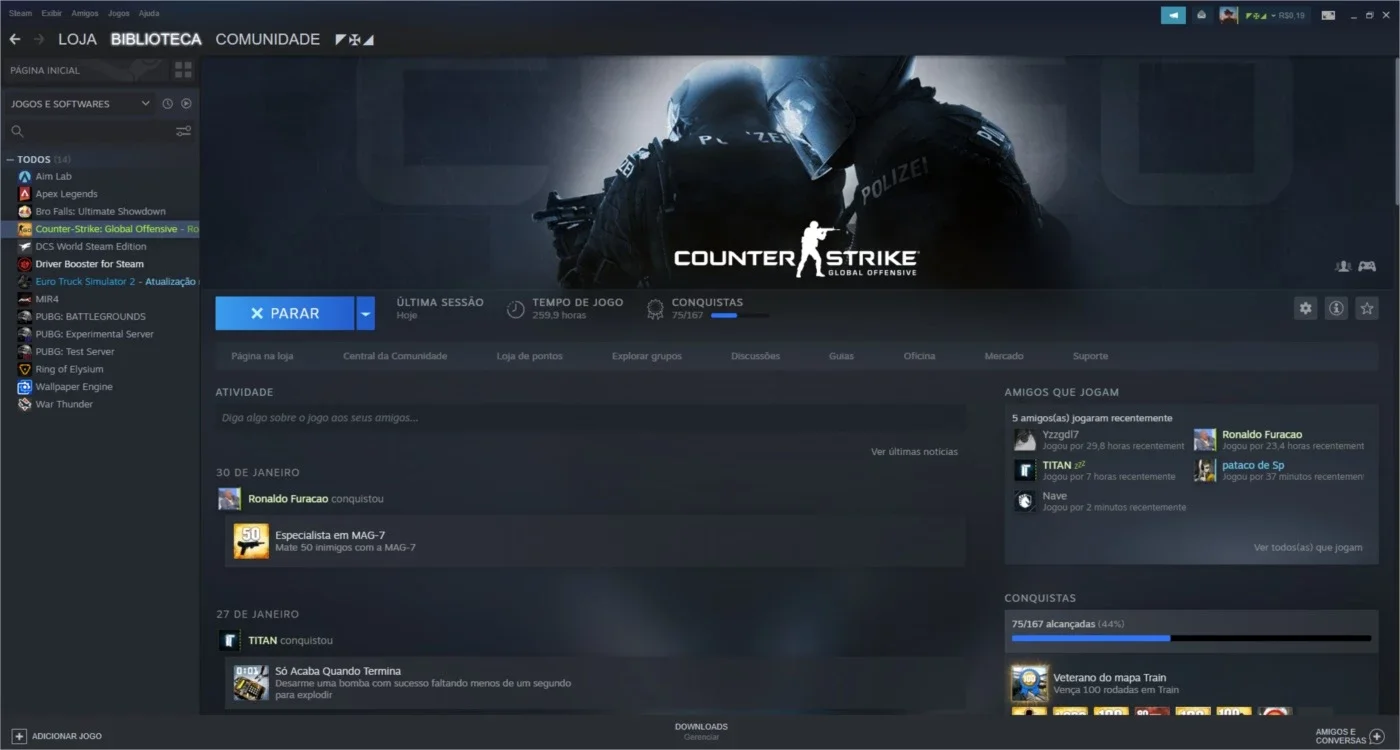1400x750 pixels.
Task: Open the Jogos menu
Action: [x=118, y=14]
